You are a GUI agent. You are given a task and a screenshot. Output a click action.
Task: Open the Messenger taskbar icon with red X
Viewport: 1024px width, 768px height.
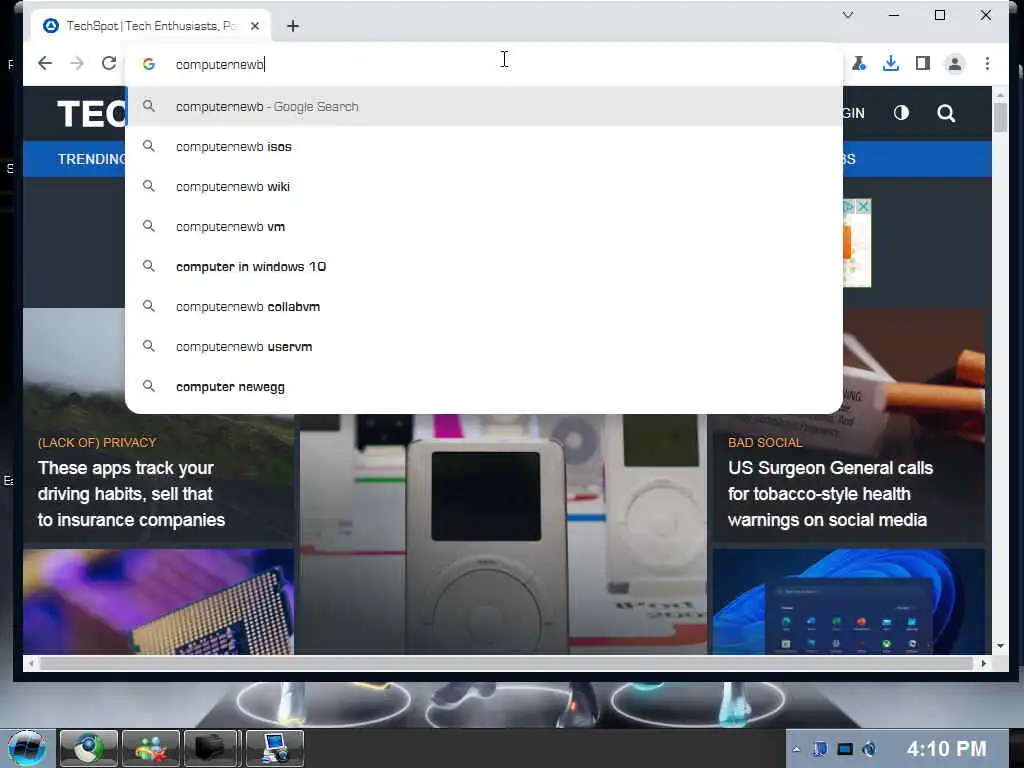tap(150, 748)
